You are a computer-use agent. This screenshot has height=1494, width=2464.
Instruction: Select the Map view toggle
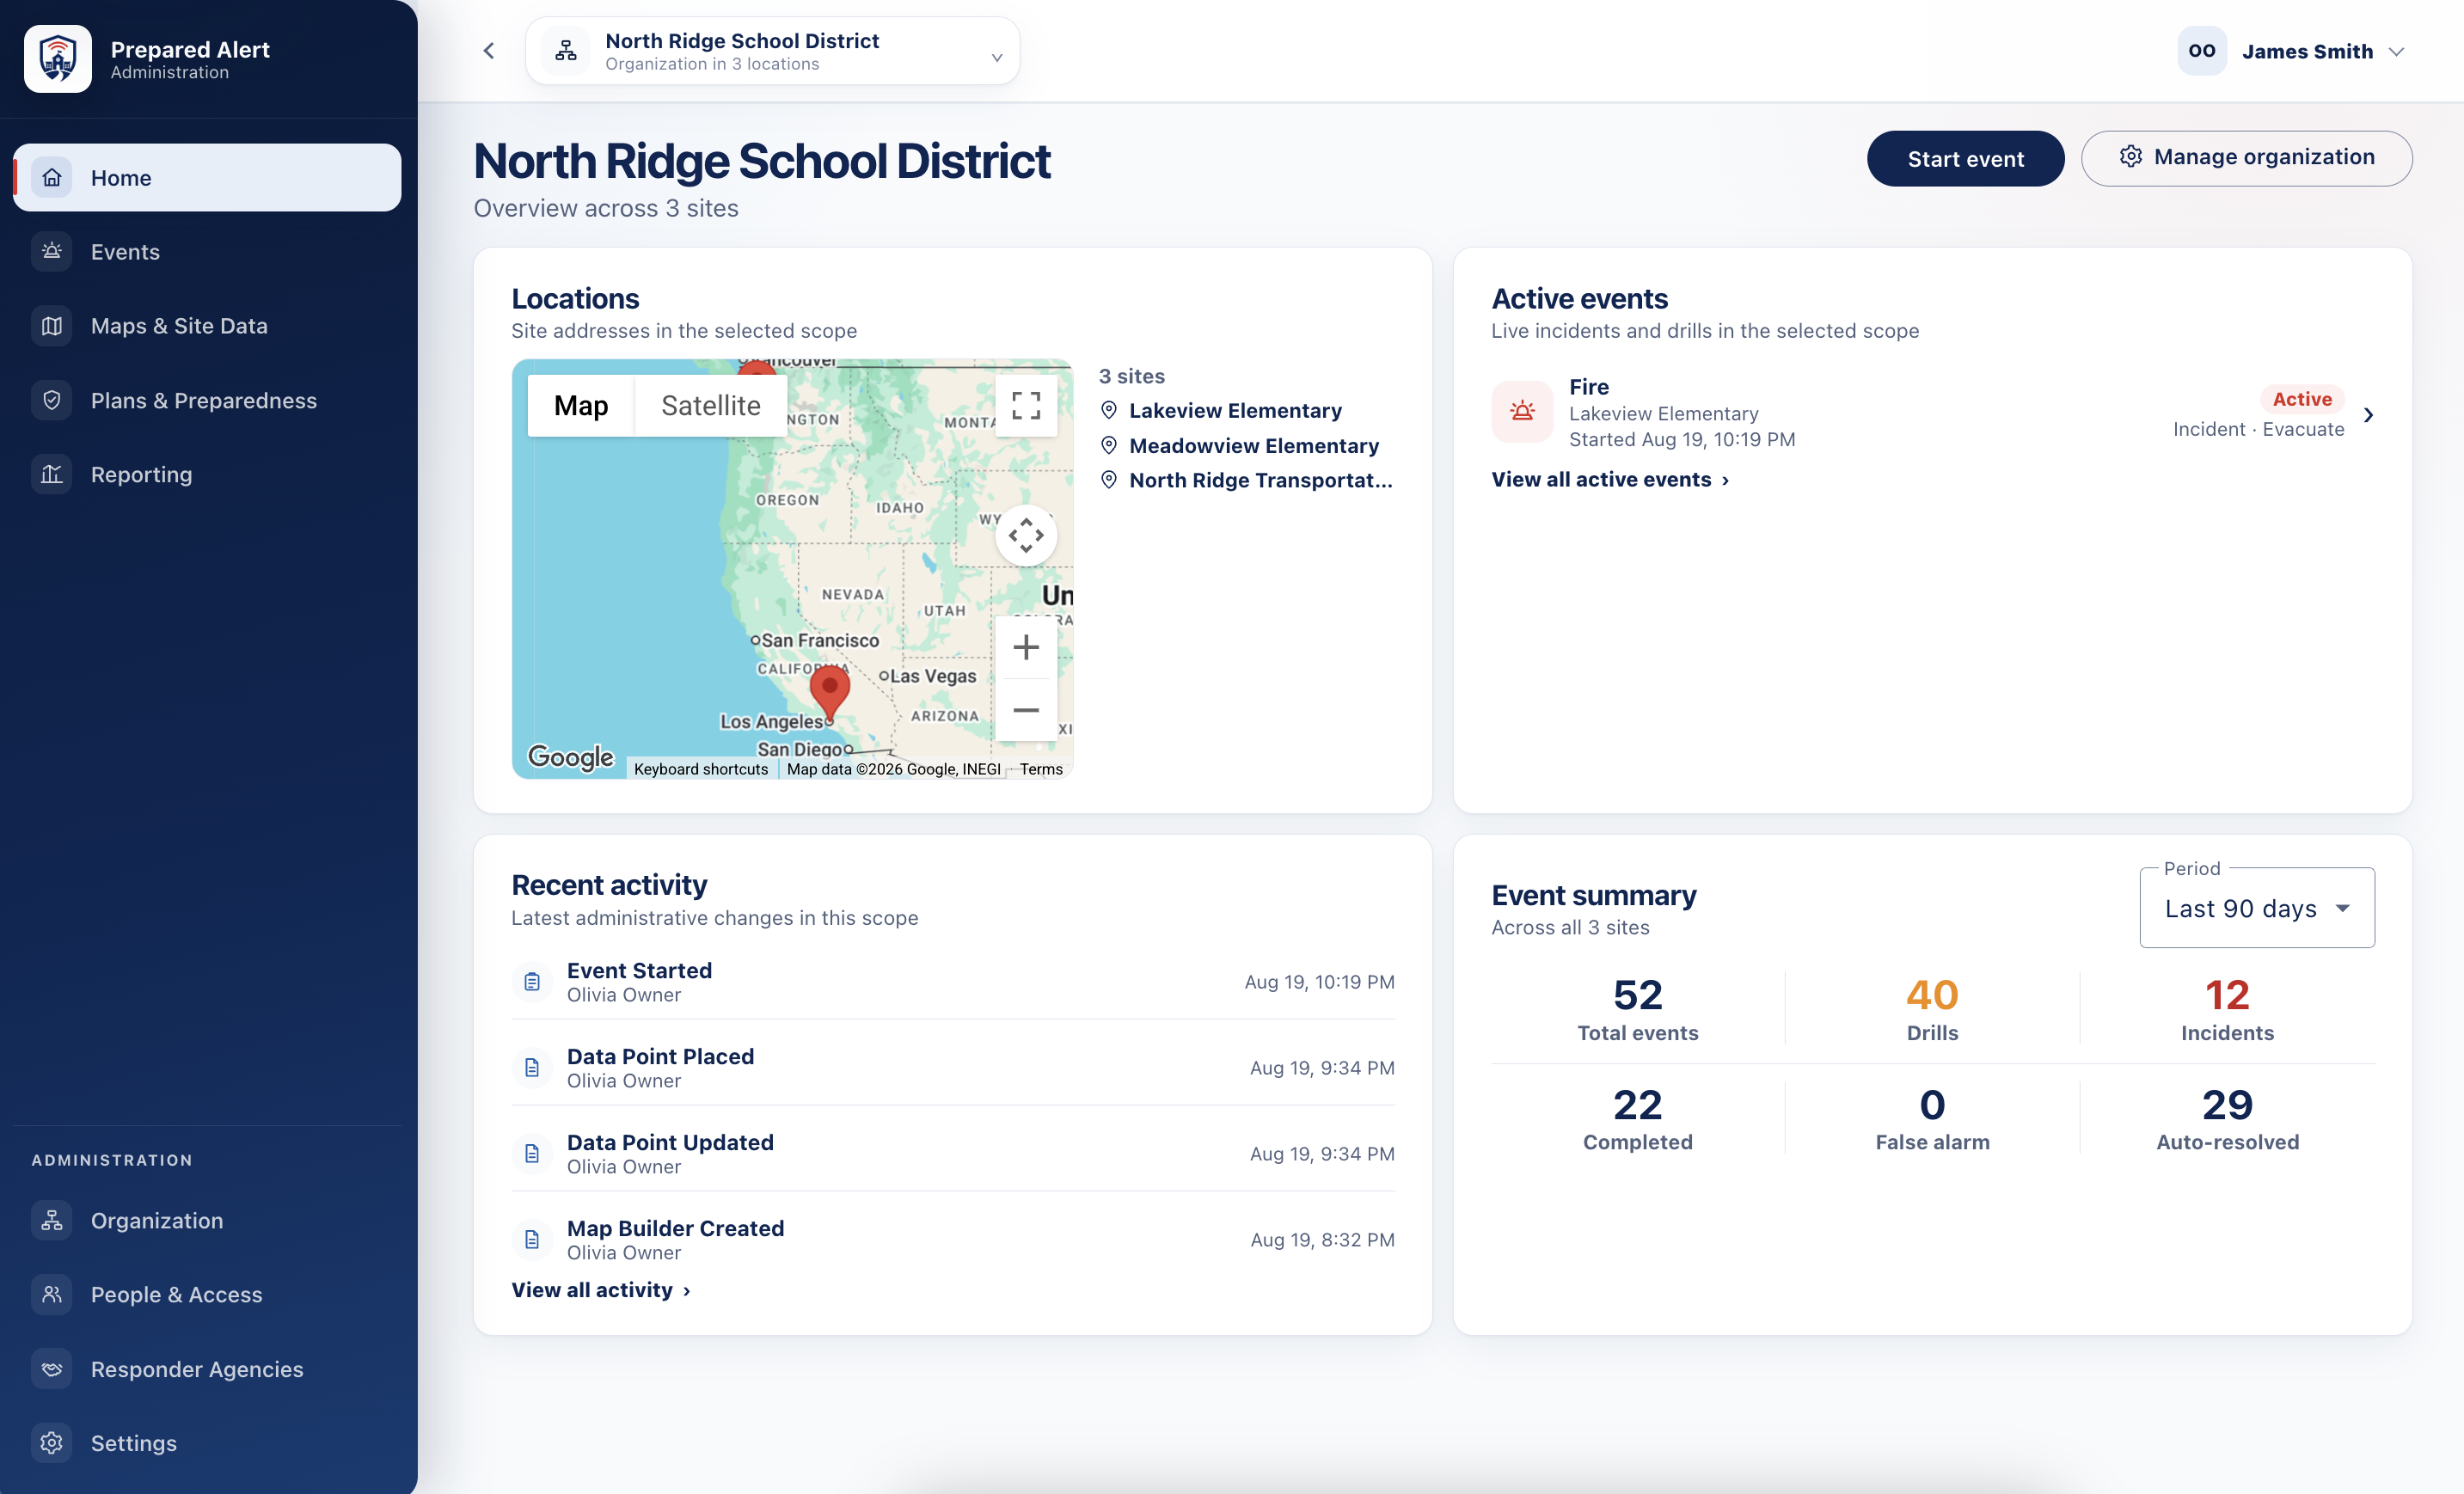coord(581,405)
